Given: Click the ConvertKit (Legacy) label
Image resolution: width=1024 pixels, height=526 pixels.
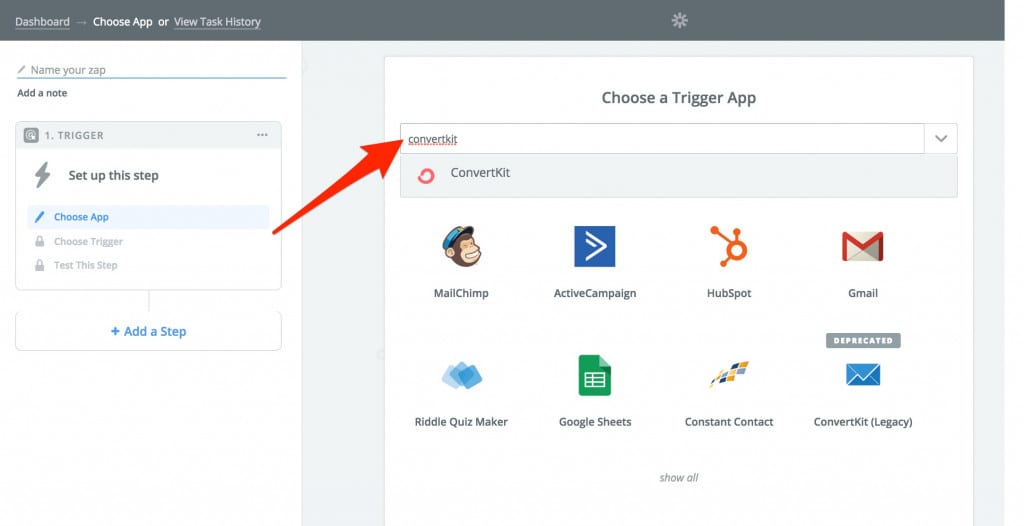Looking at the screenshot, I should [x=863, y=422].
